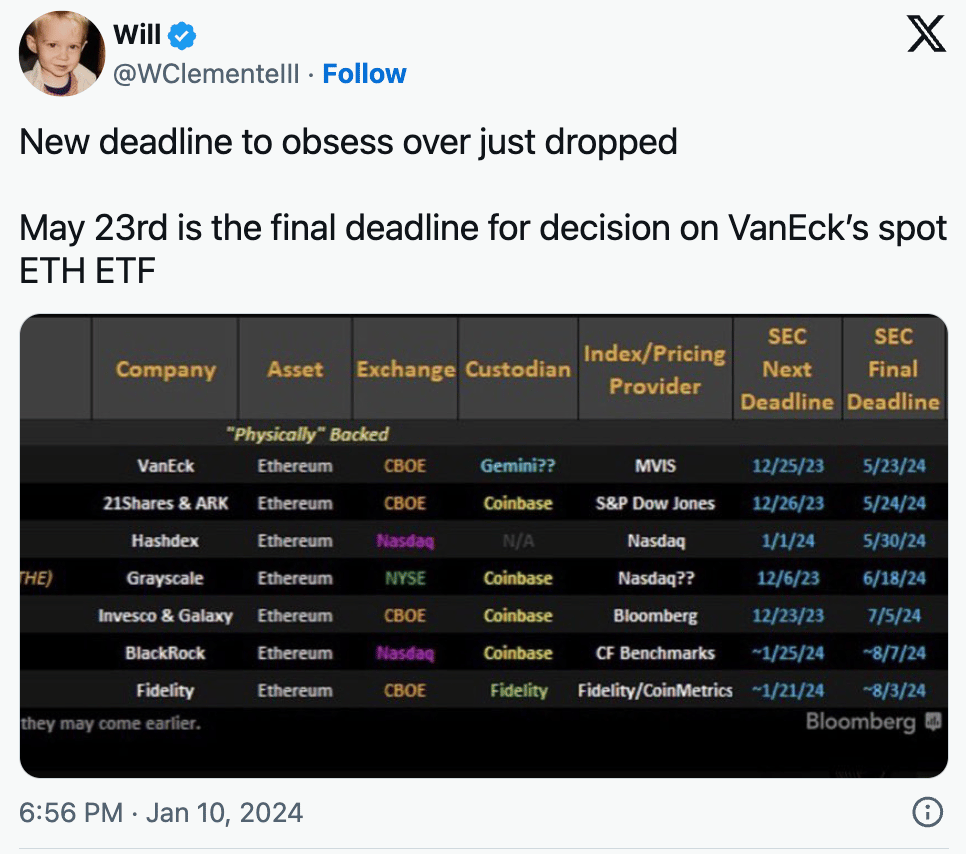Click the SEC Final Deadline header
The width and height of the screenshot is (966, 854).
pyautogui.click(x=892, y=369)
